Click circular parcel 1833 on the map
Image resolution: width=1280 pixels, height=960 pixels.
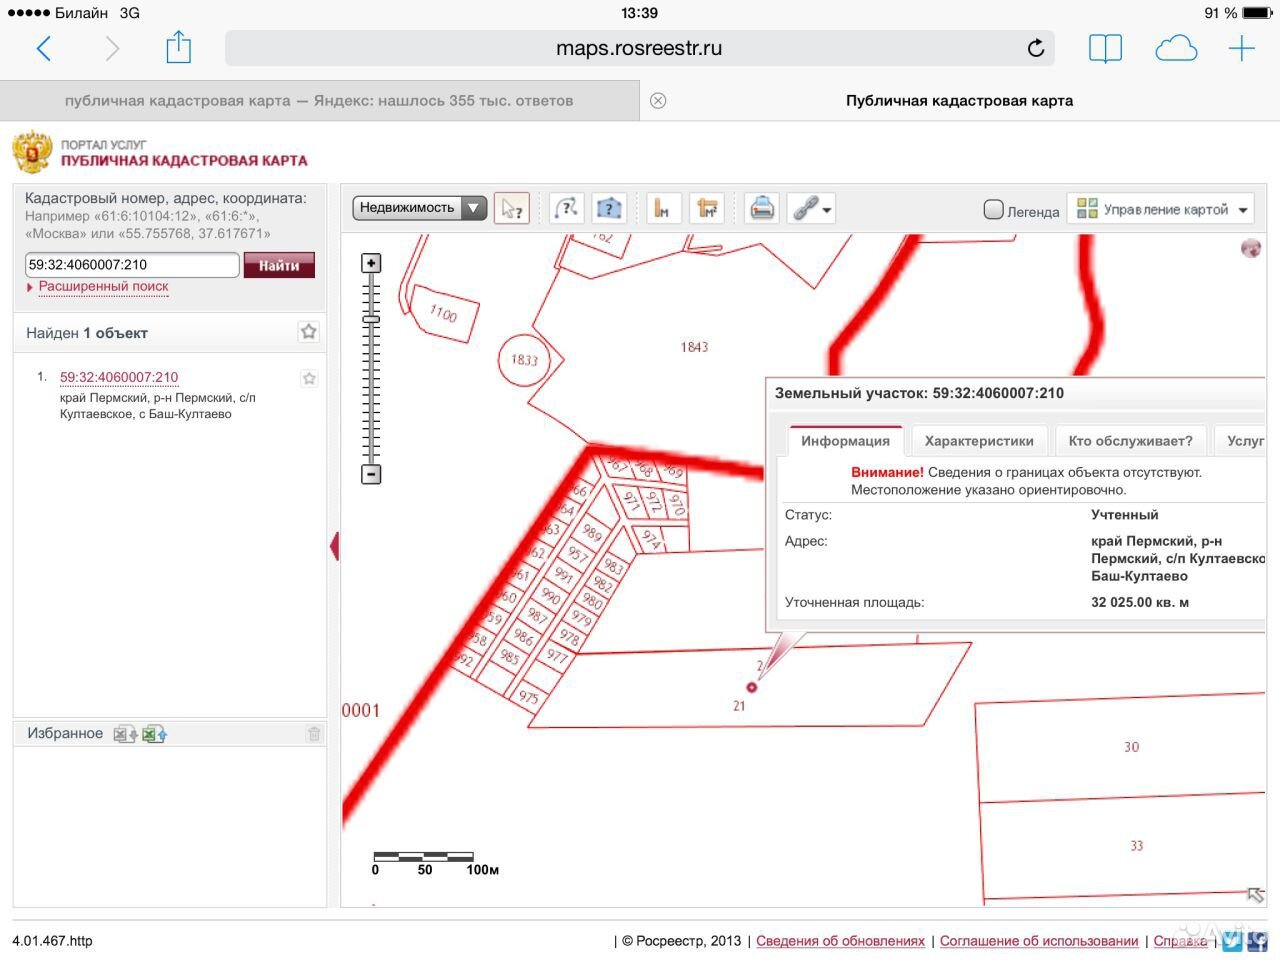pos(525,359)
